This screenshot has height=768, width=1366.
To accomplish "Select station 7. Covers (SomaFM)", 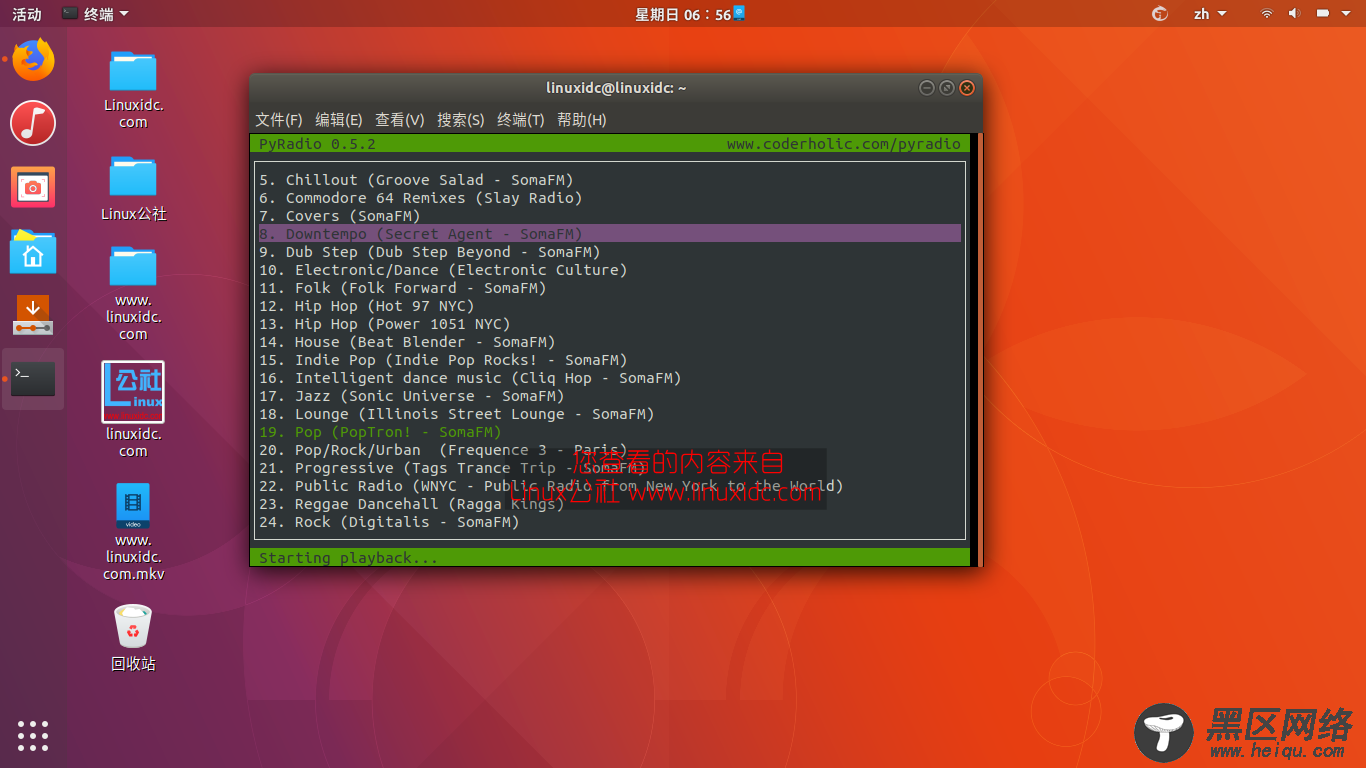I will click(x=610, y=216).
